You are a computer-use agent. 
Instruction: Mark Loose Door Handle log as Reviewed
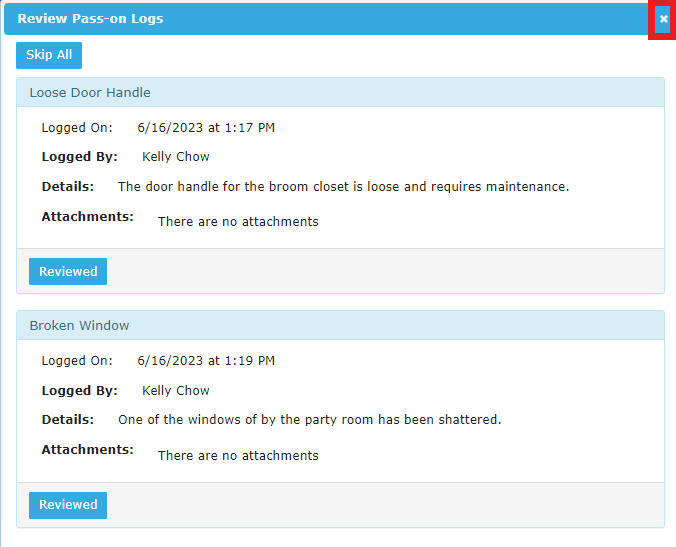[68, 272]
